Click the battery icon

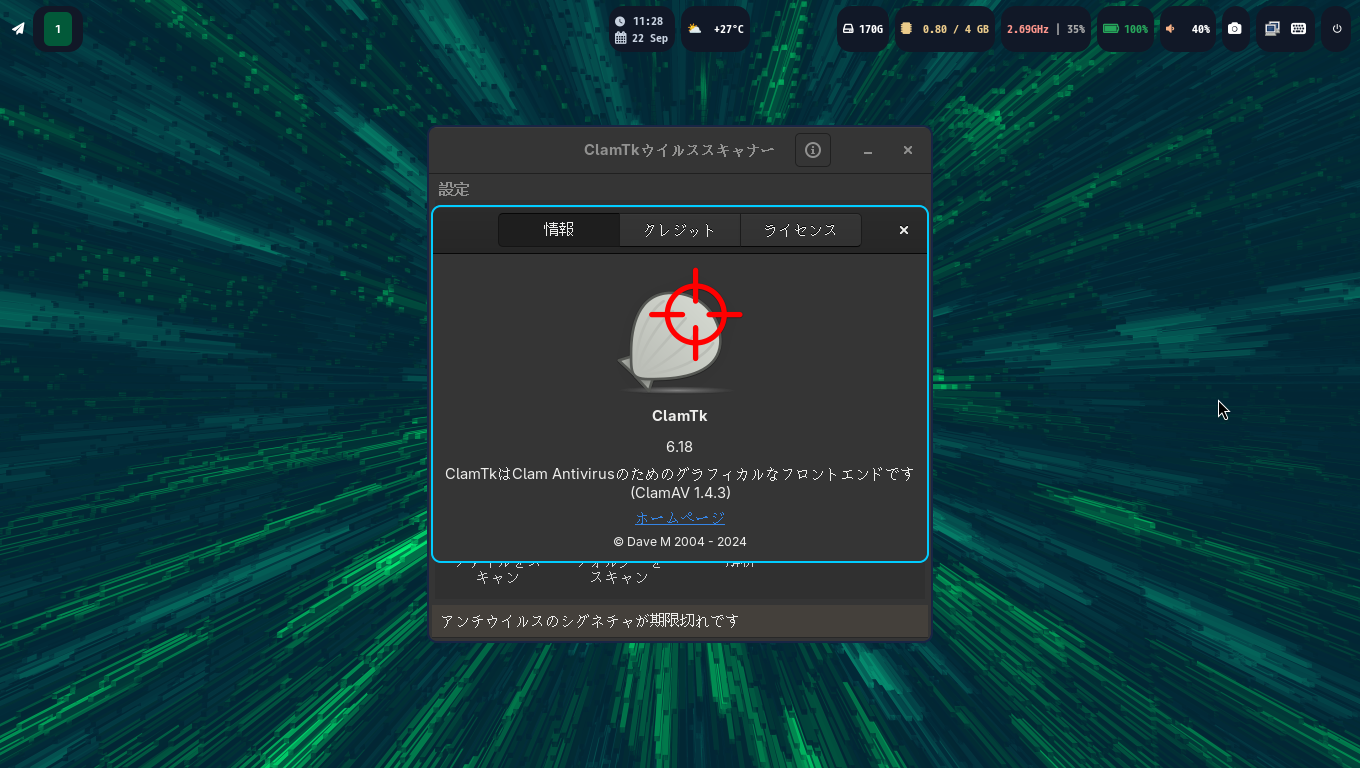(x=1111, y=29)
